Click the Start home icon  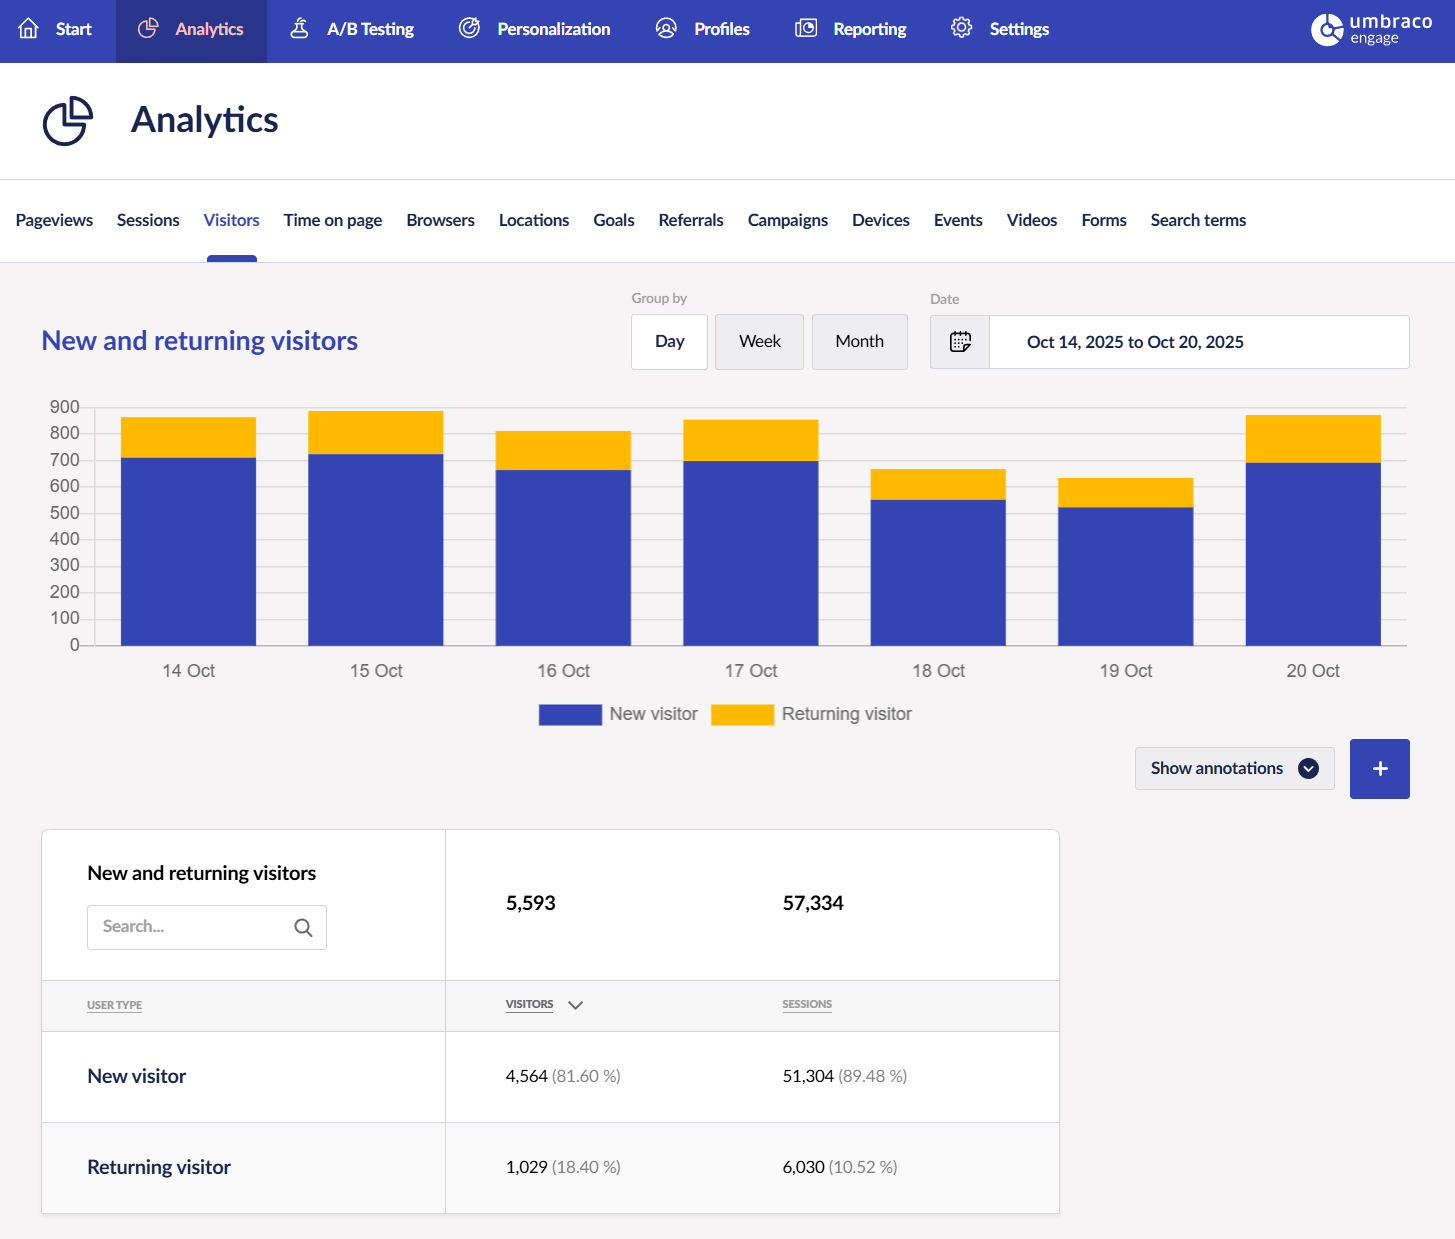pyautogui.click(x=28, y=29)
